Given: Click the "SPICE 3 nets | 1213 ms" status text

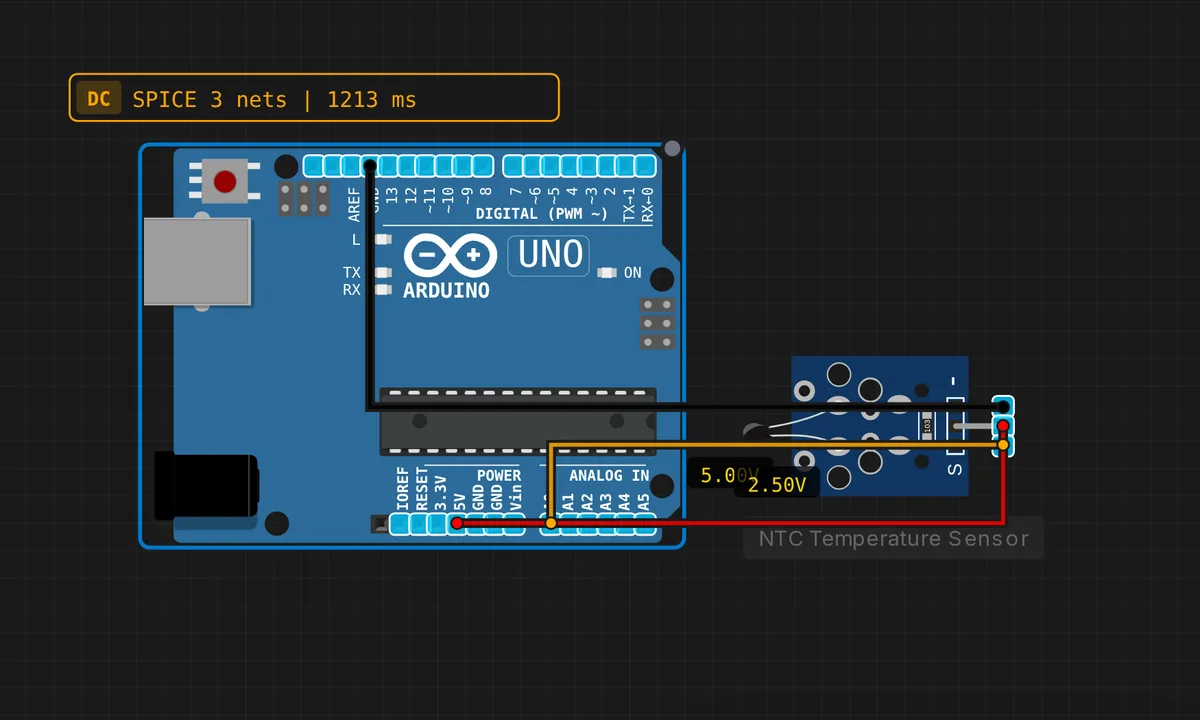Looking at the screenshot, I should (274, 99).
